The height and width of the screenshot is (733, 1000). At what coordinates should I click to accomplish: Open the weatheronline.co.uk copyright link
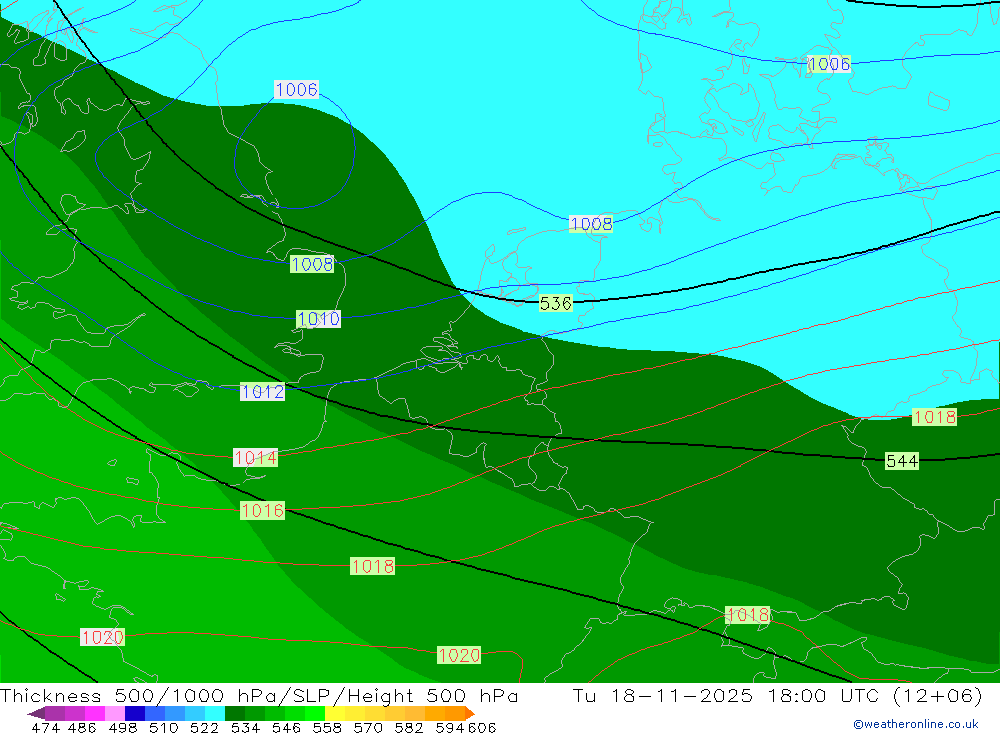(916, 724)
